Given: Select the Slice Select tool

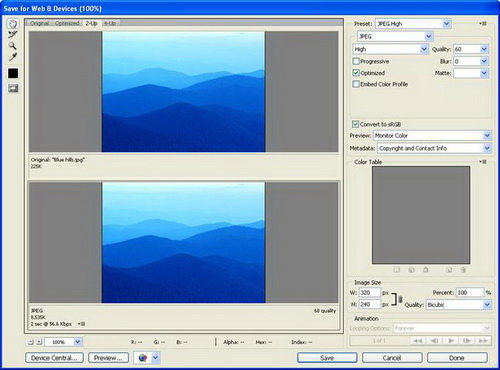Looking at the screenshot, I should click(x=13, y=34).
